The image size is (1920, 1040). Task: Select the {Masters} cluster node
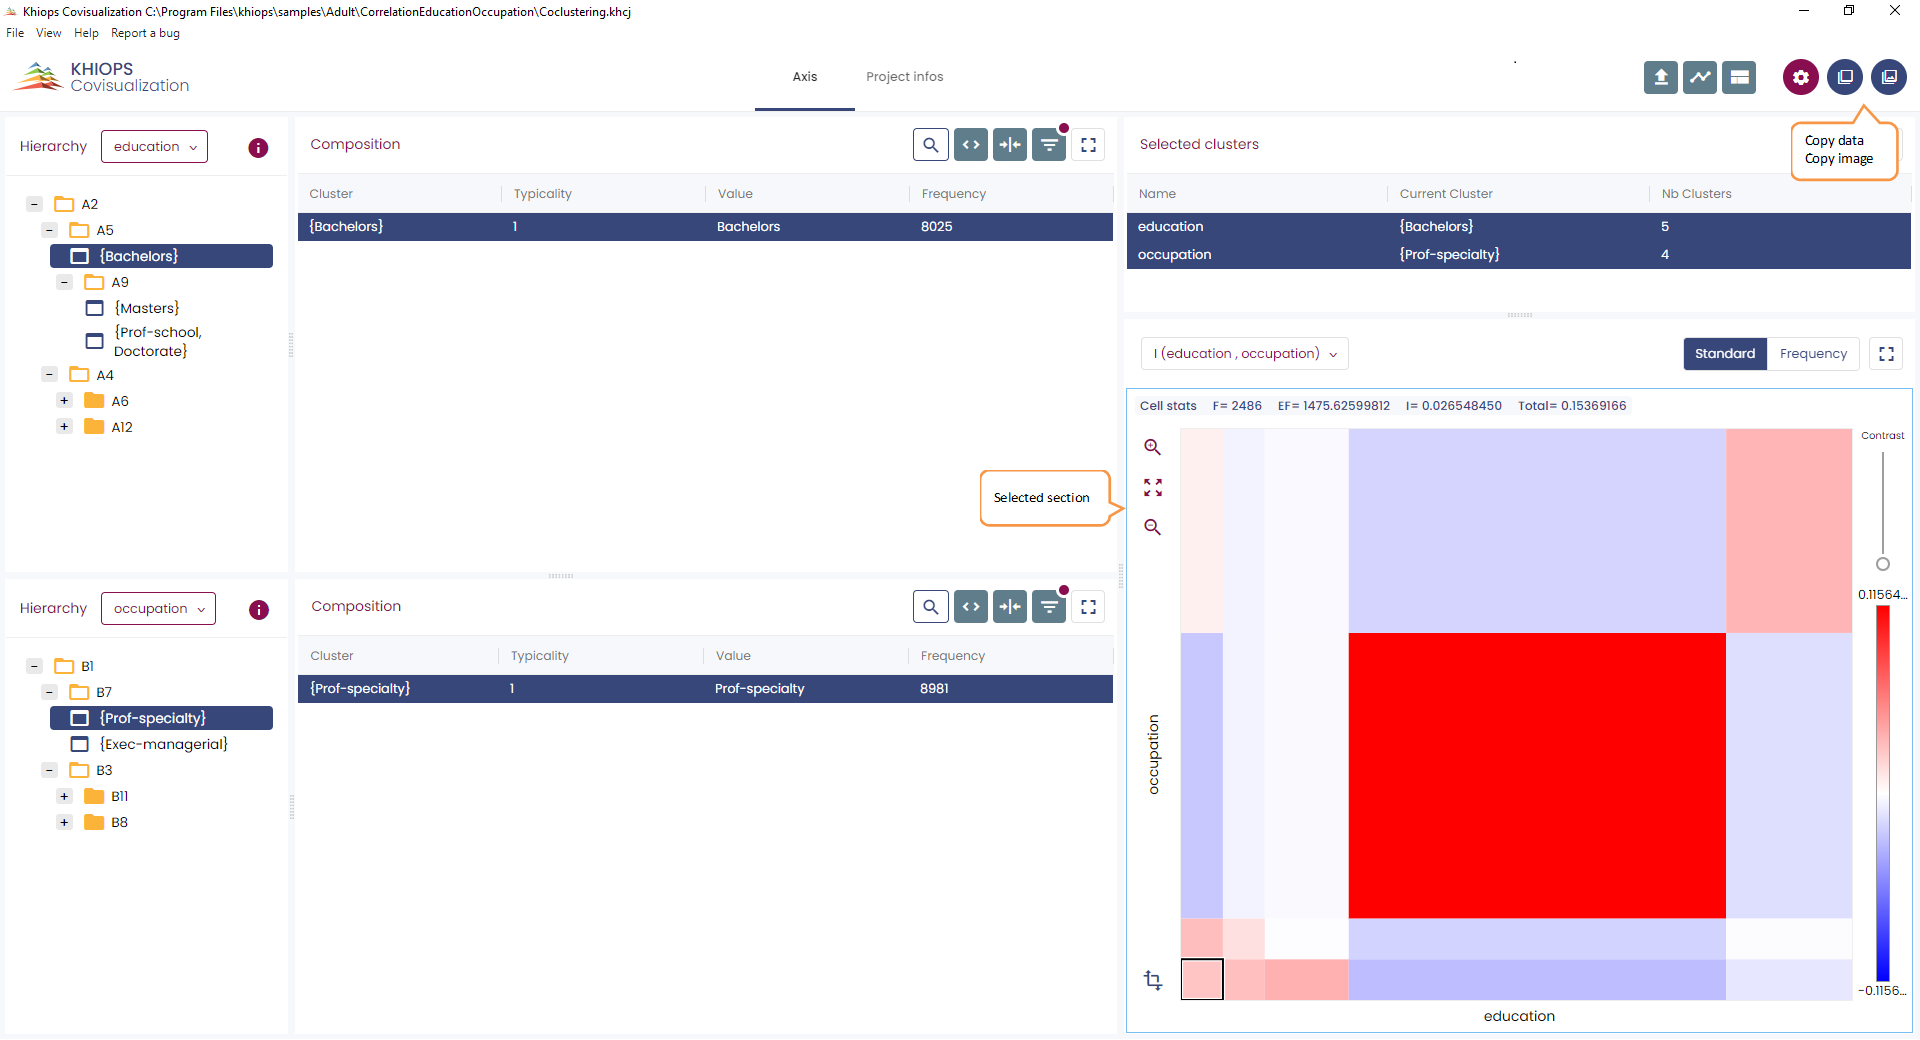[147, 308]
